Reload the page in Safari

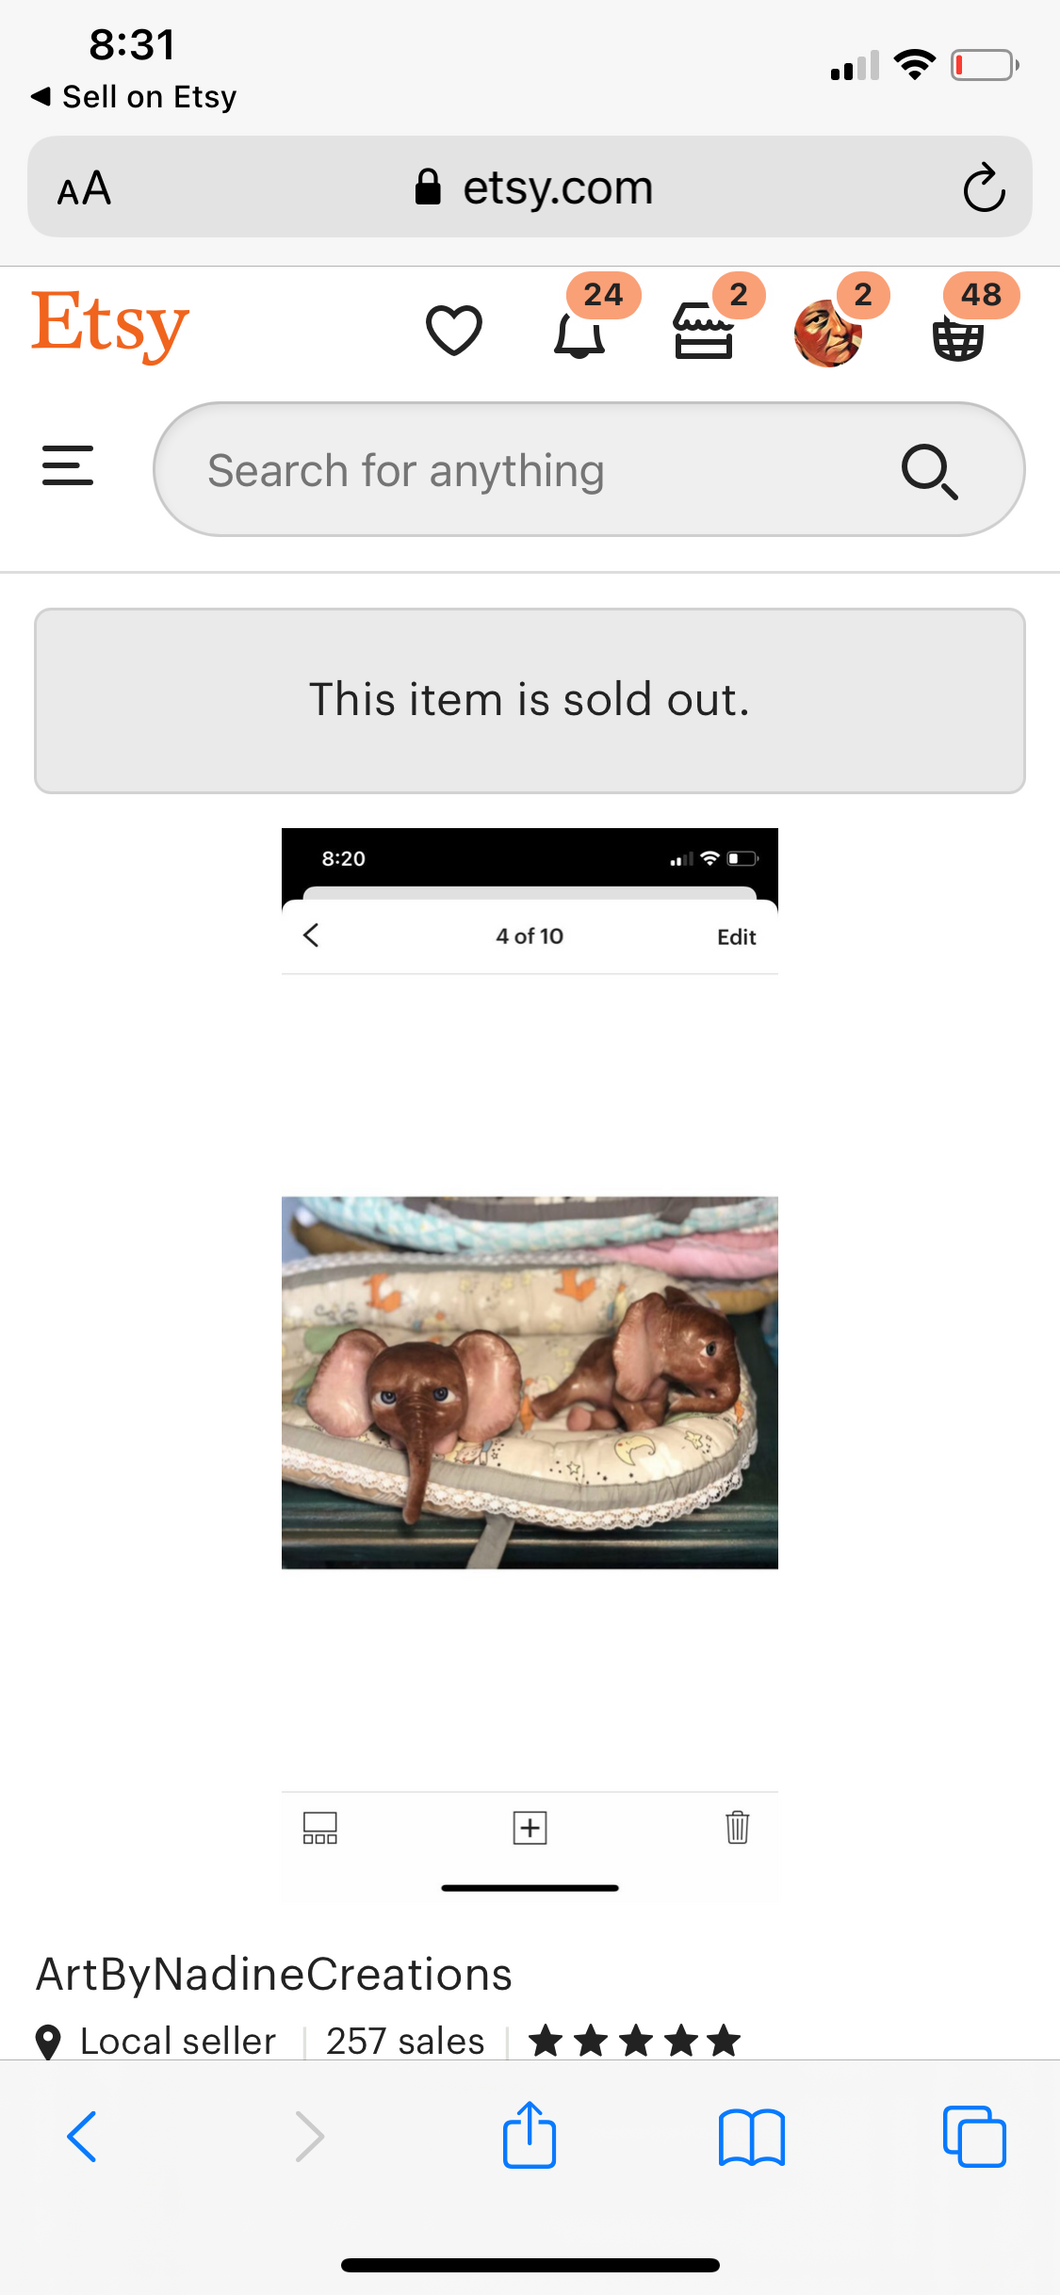click(x=983, y=188)
